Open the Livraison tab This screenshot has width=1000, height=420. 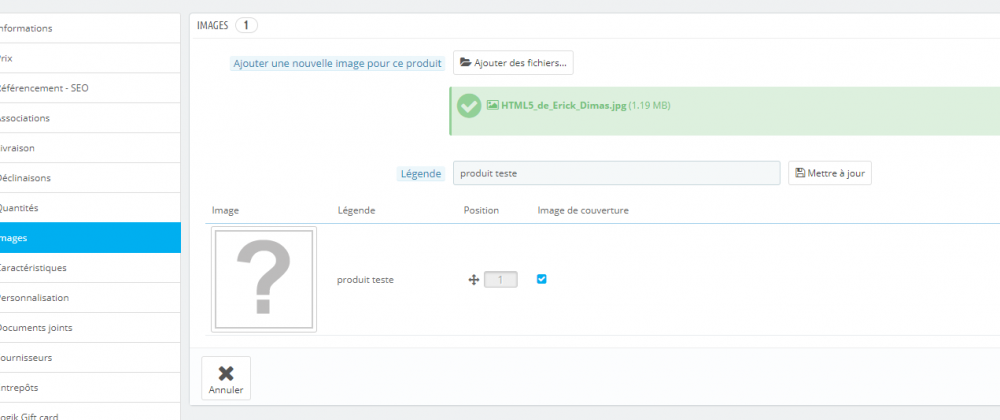(89, 148)
